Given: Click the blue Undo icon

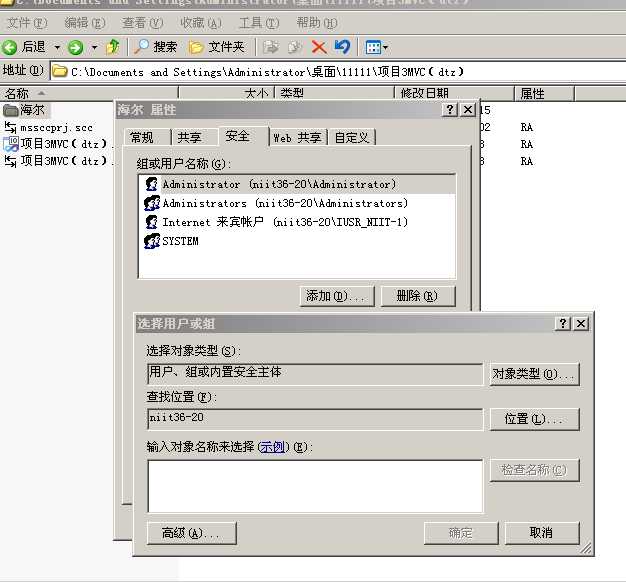Looking at the screenshot, I should tap(343, 47).
